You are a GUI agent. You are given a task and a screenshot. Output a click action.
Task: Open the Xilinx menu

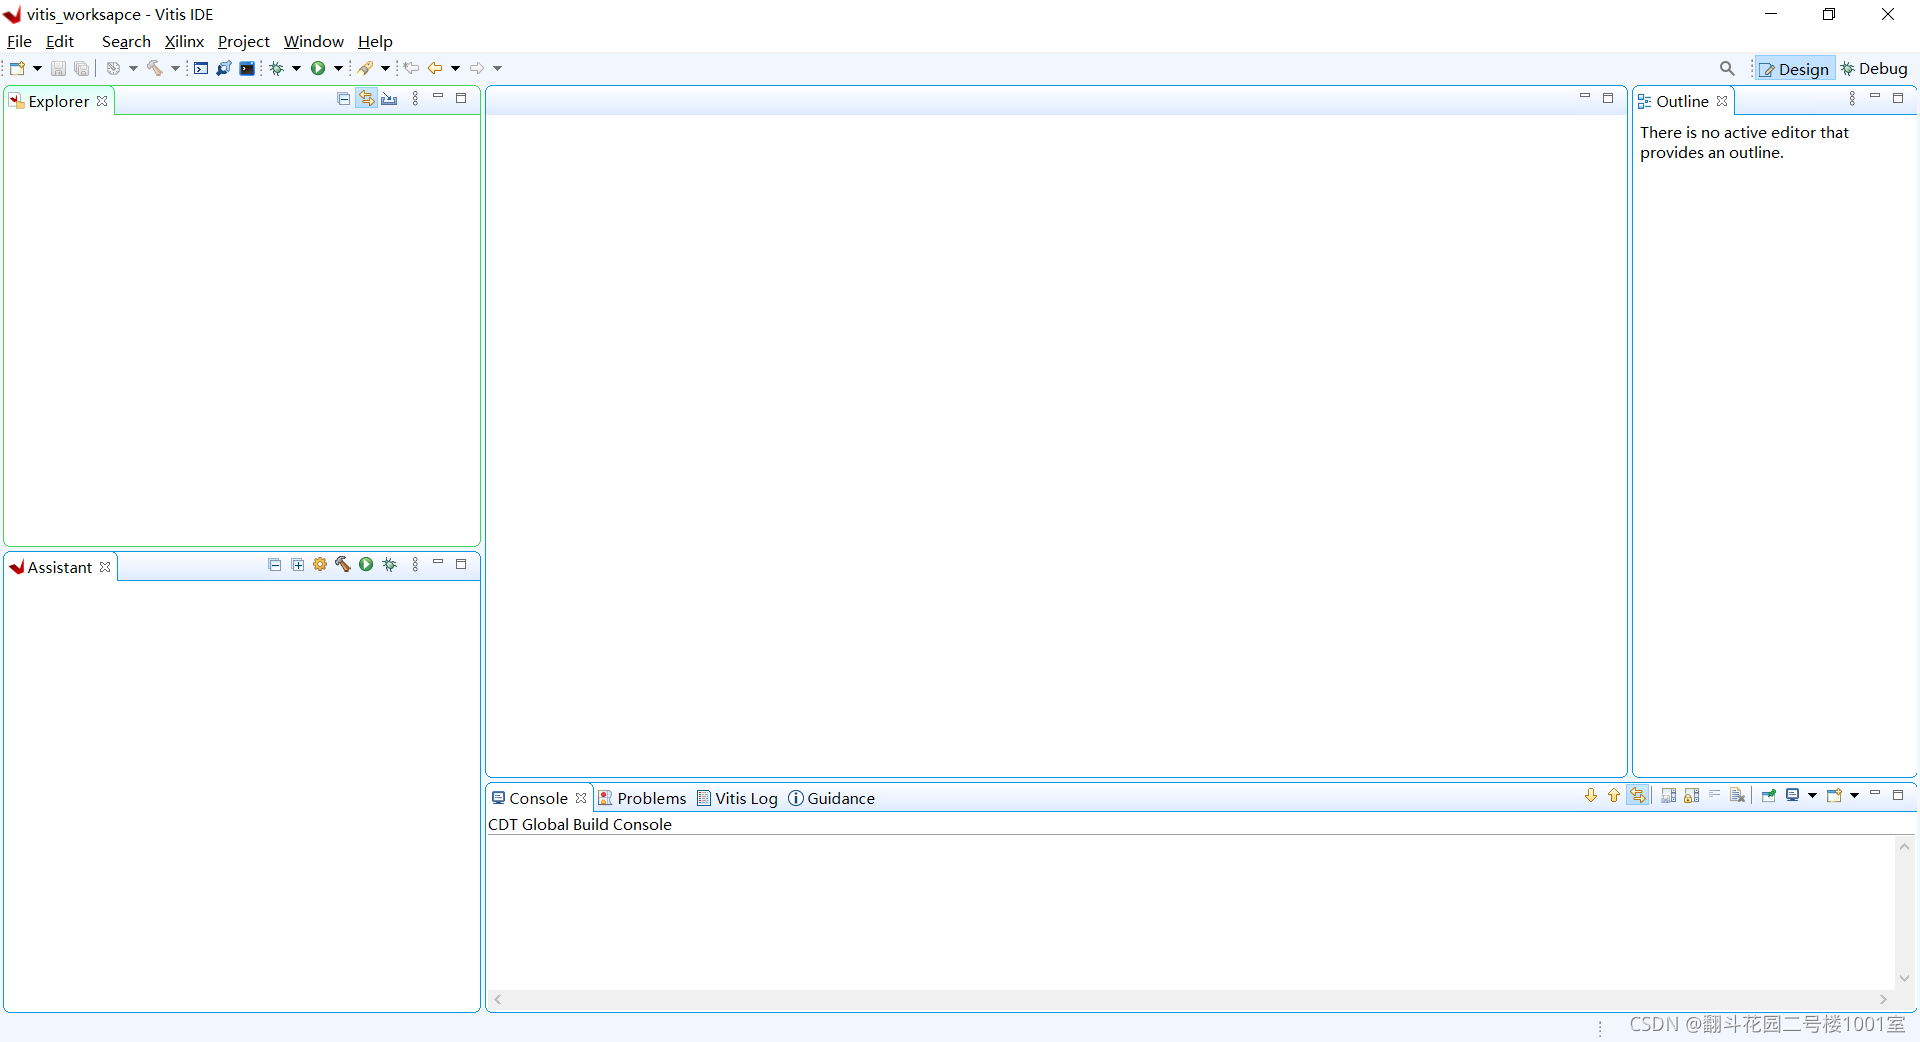pos(184,41)
